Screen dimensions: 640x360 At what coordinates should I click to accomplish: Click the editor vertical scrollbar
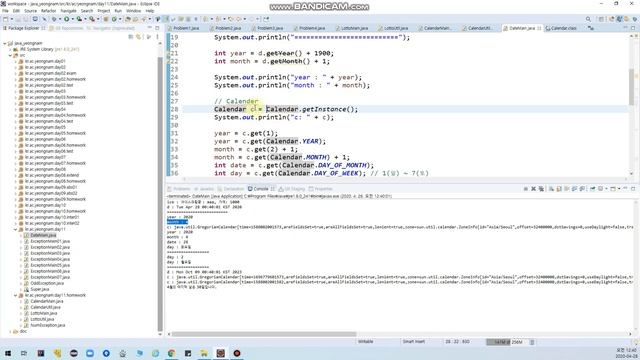pos(631,87)
